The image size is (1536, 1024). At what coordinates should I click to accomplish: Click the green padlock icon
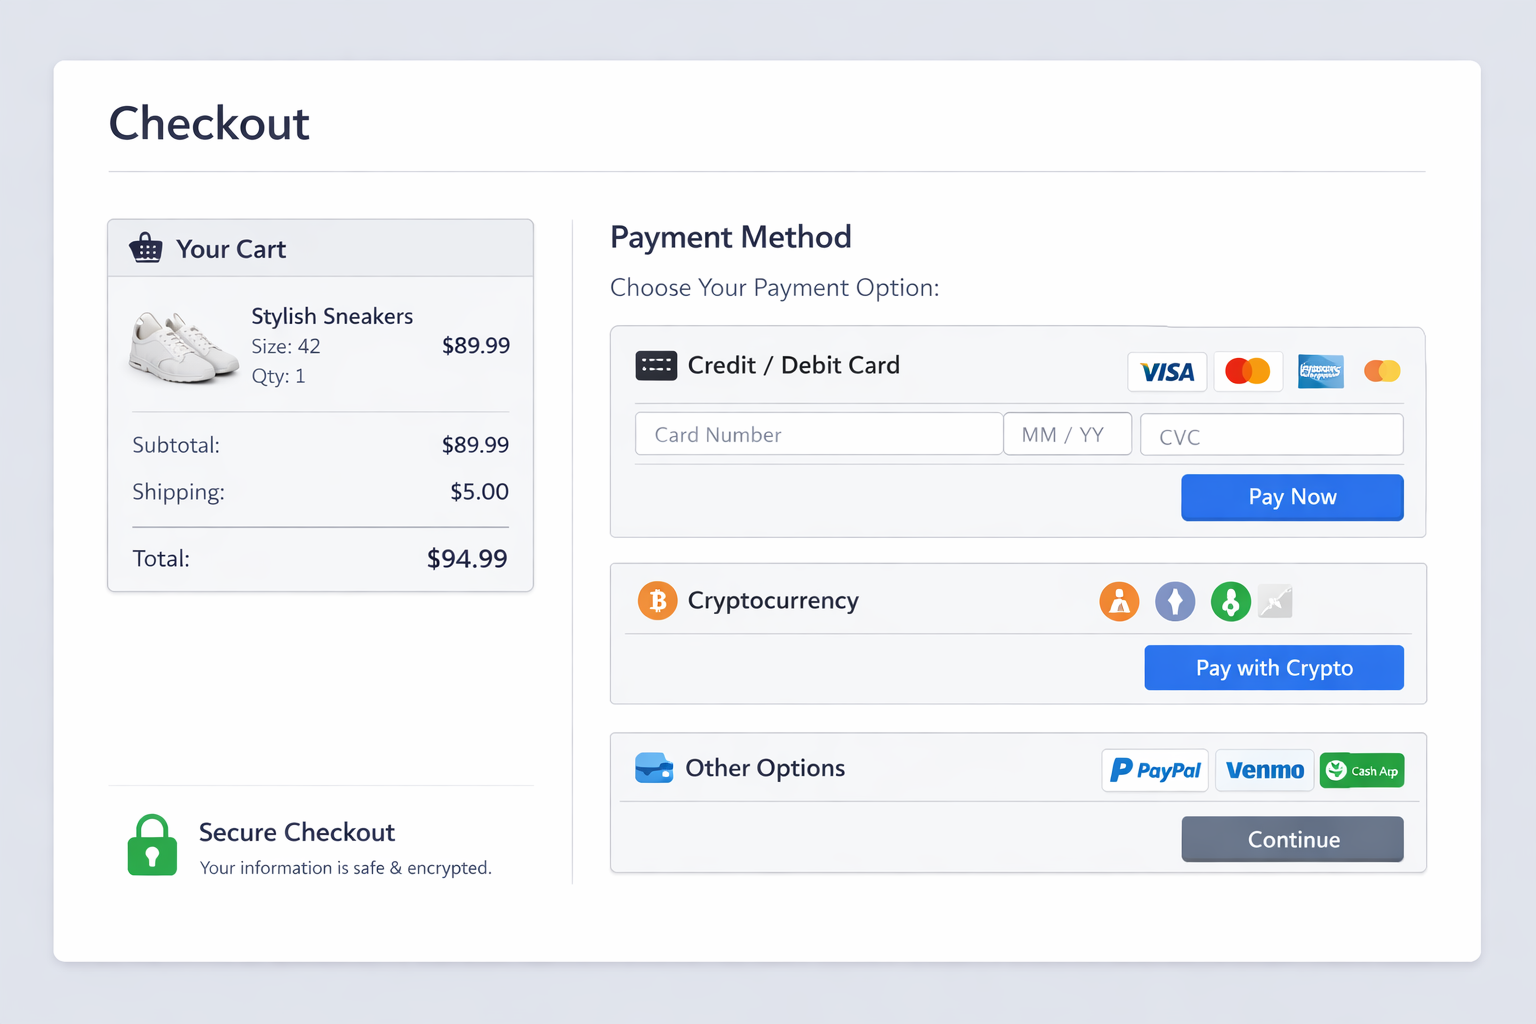pos(152,846)
